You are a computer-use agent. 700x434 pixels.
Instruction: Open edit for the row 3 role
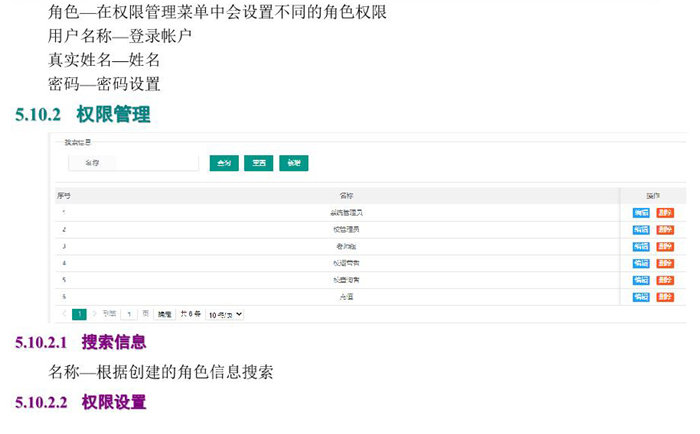641,246
